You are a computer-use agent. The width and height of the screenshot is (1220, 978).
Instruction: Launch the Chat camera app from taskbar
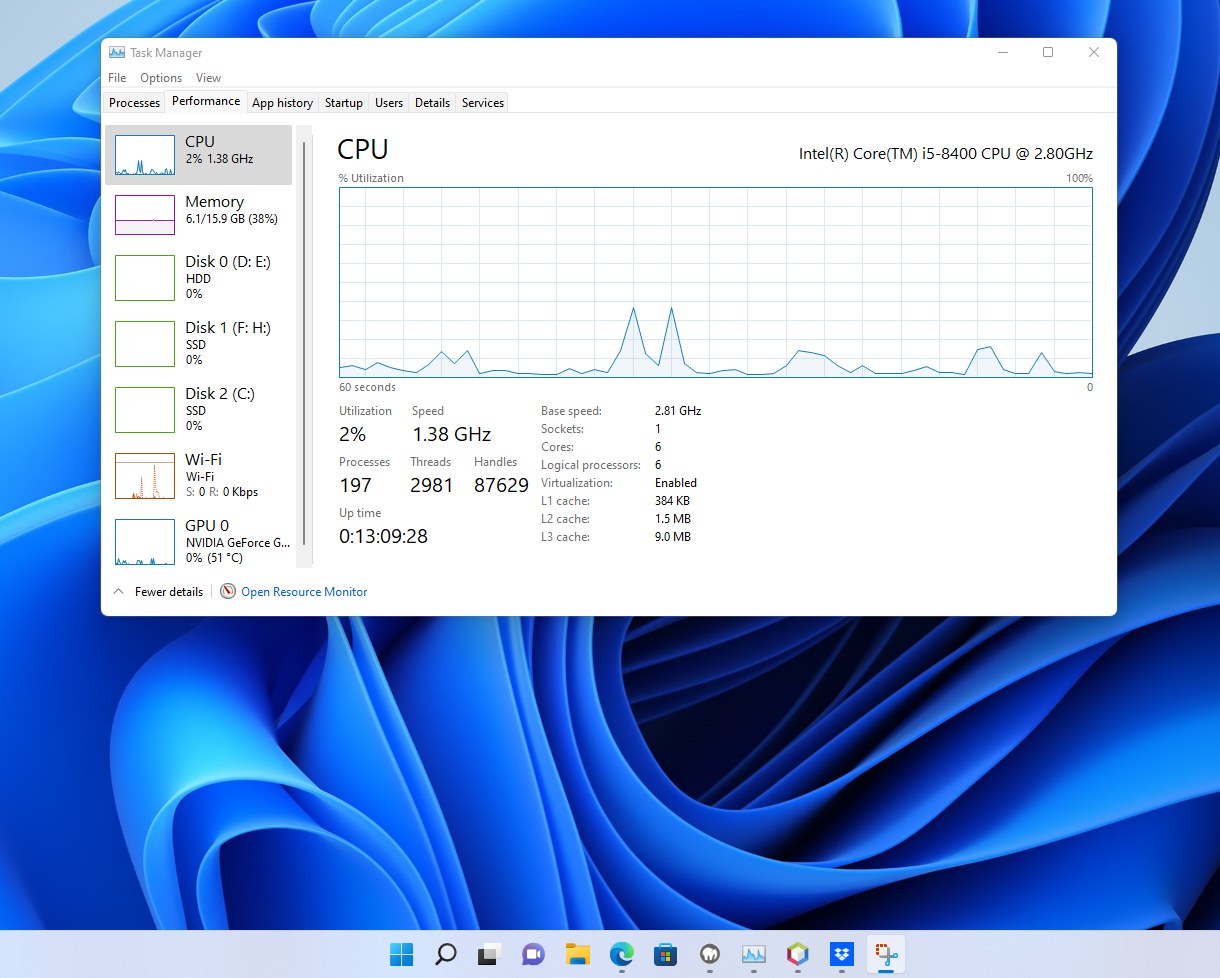tap(533, 954)
